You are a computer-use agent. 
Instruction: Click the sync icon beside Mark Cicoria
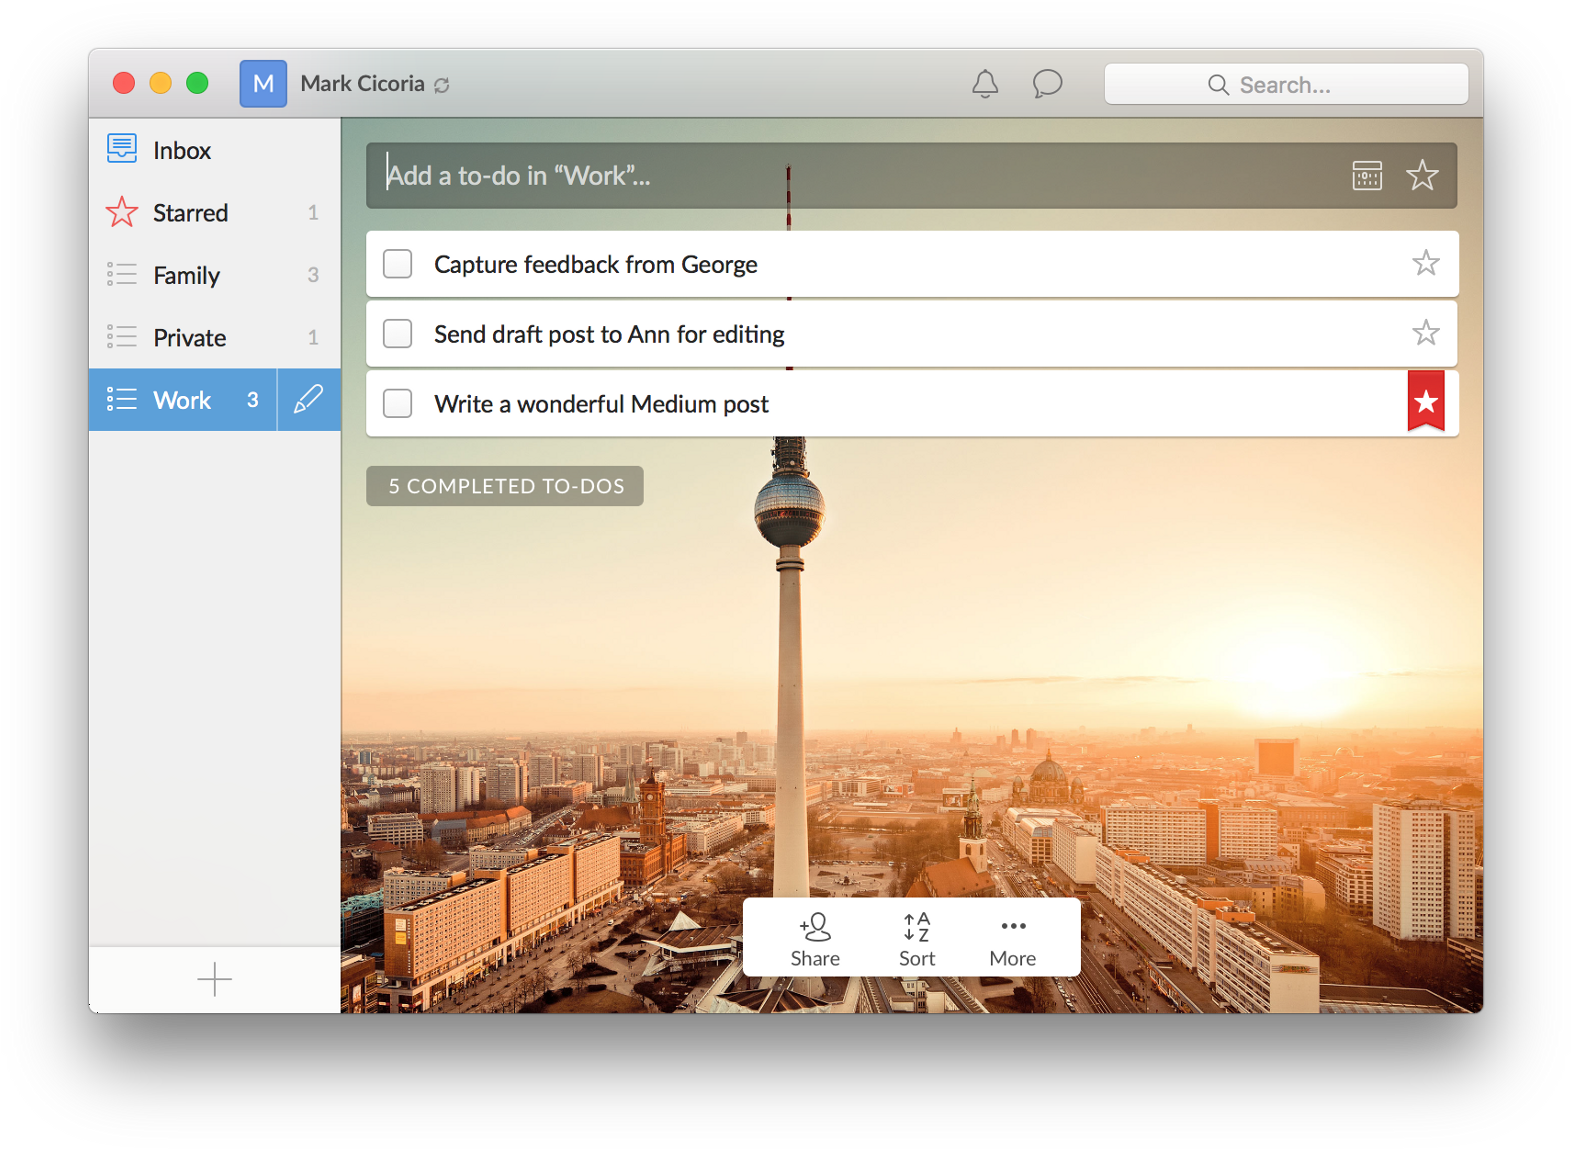point(442,86)
